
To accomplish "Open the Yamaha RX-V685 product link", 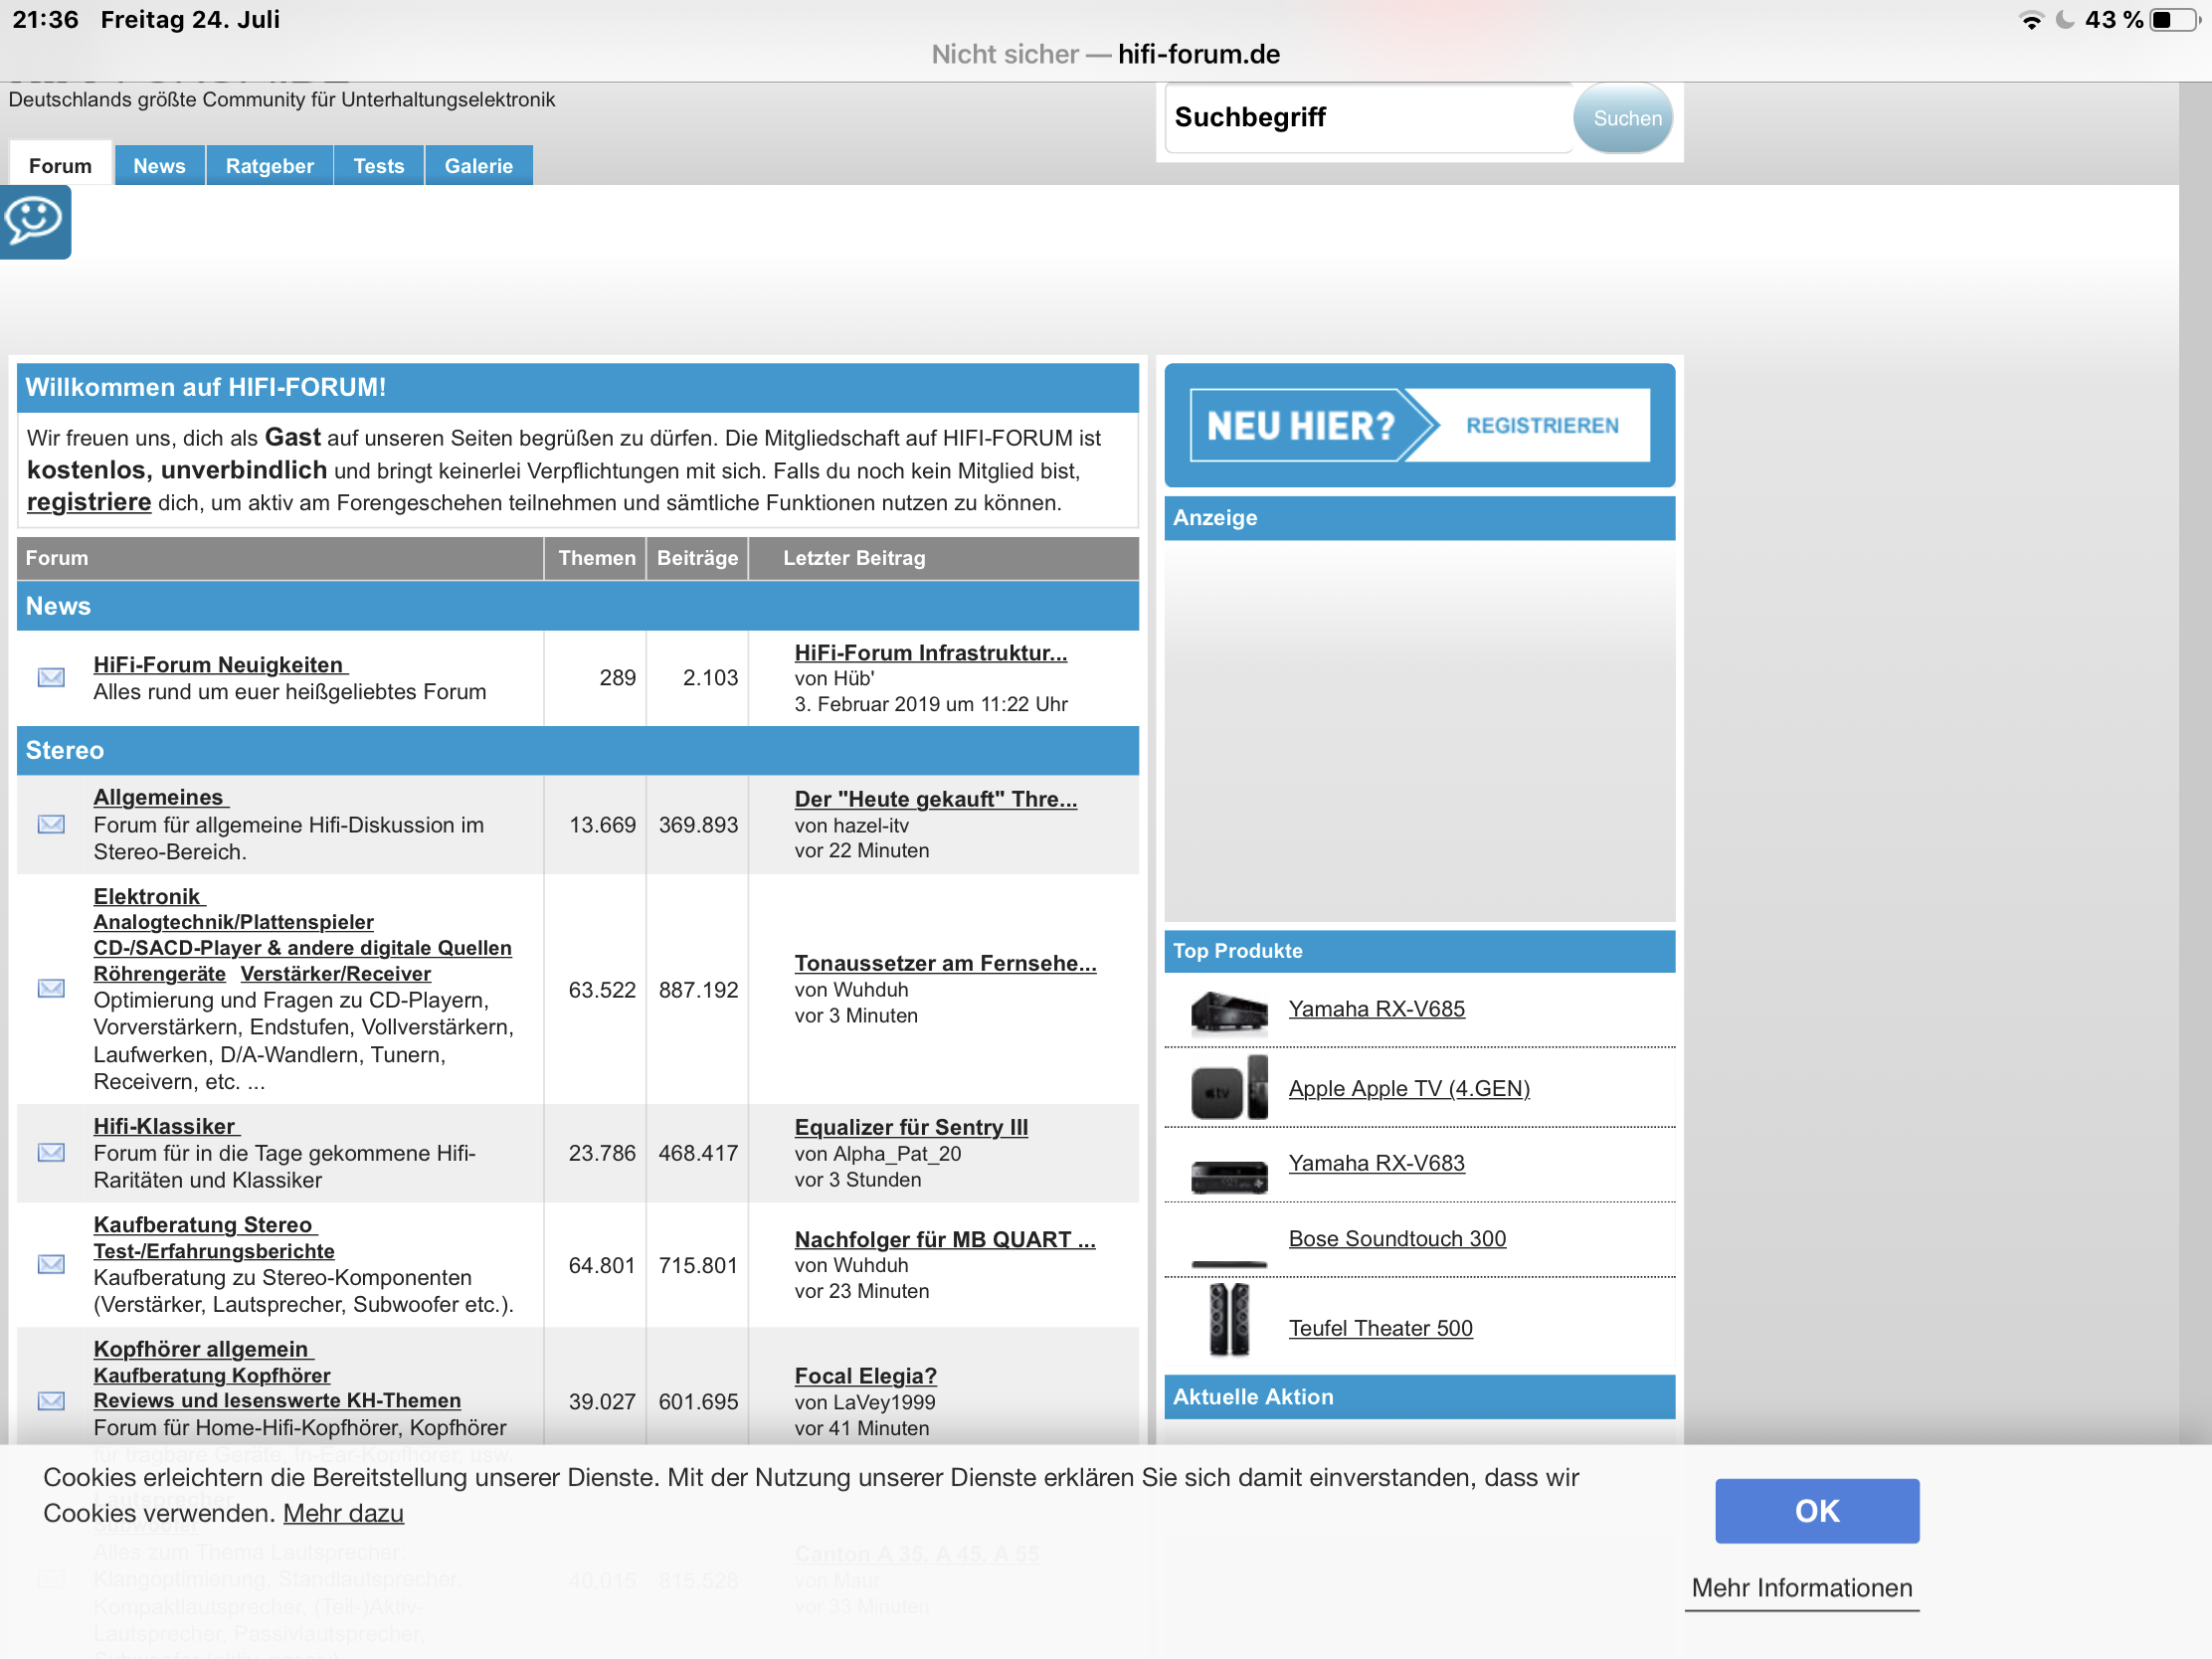I will click(1377, 1009).
